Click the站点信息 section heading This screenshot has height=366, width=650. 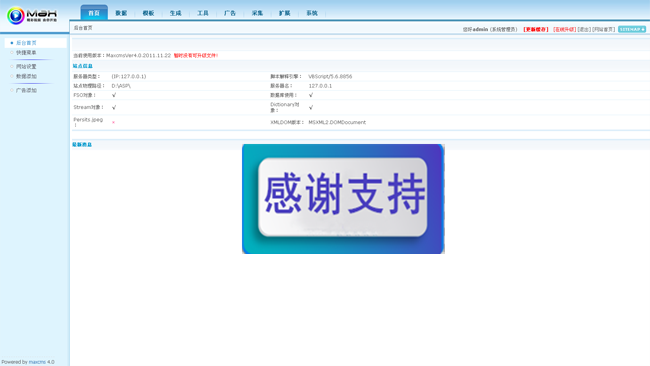(x=82, y=66)
